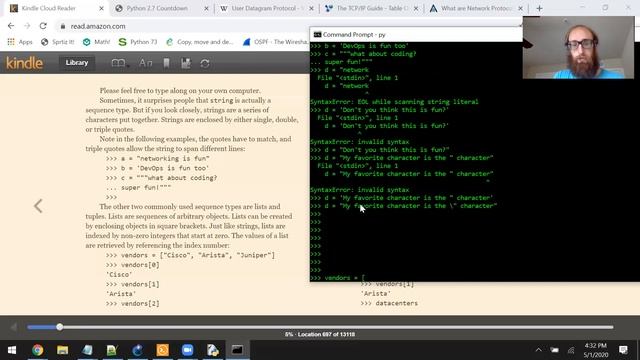Open the Python 73 bookmark

tap(138, 42)
